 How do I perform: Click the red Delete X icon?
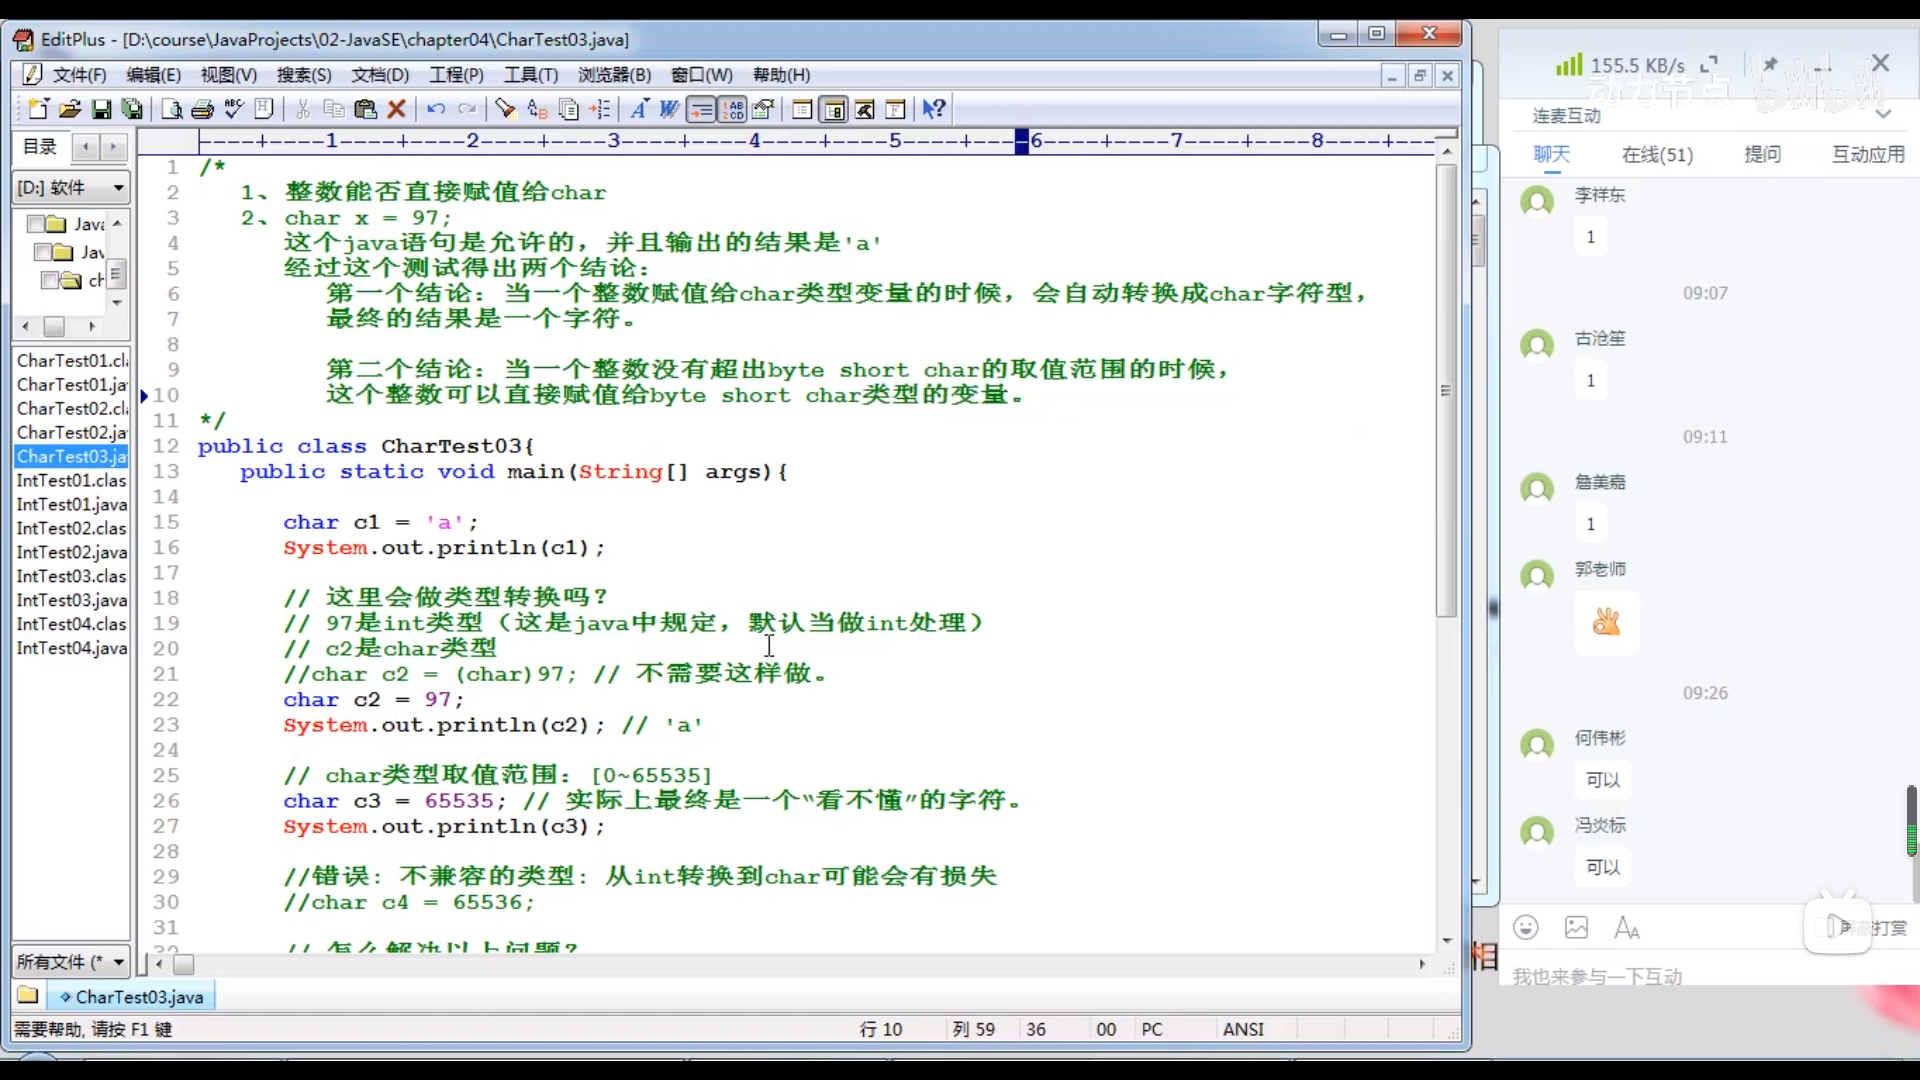(x=397, y=109)
